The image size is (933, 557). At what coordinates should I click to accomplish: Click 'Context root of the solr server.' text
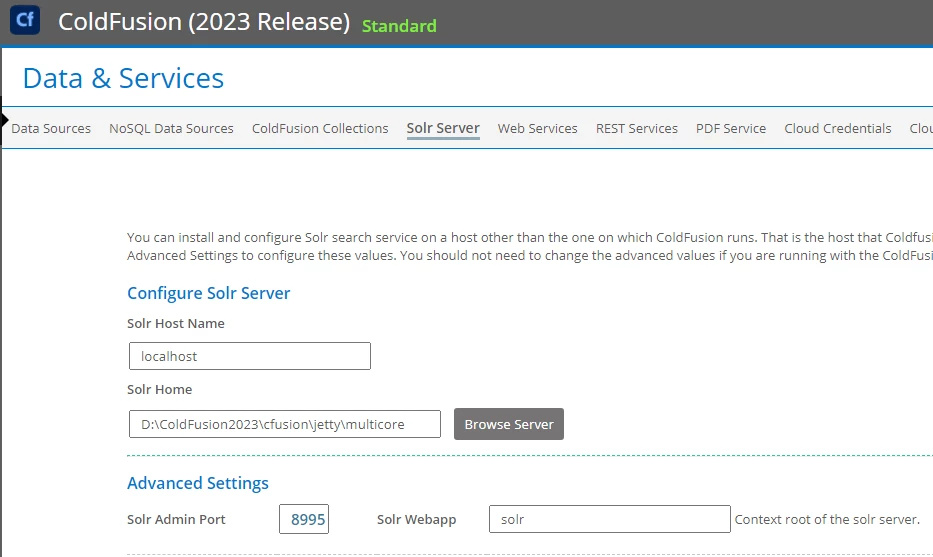(x=827, y=520)
